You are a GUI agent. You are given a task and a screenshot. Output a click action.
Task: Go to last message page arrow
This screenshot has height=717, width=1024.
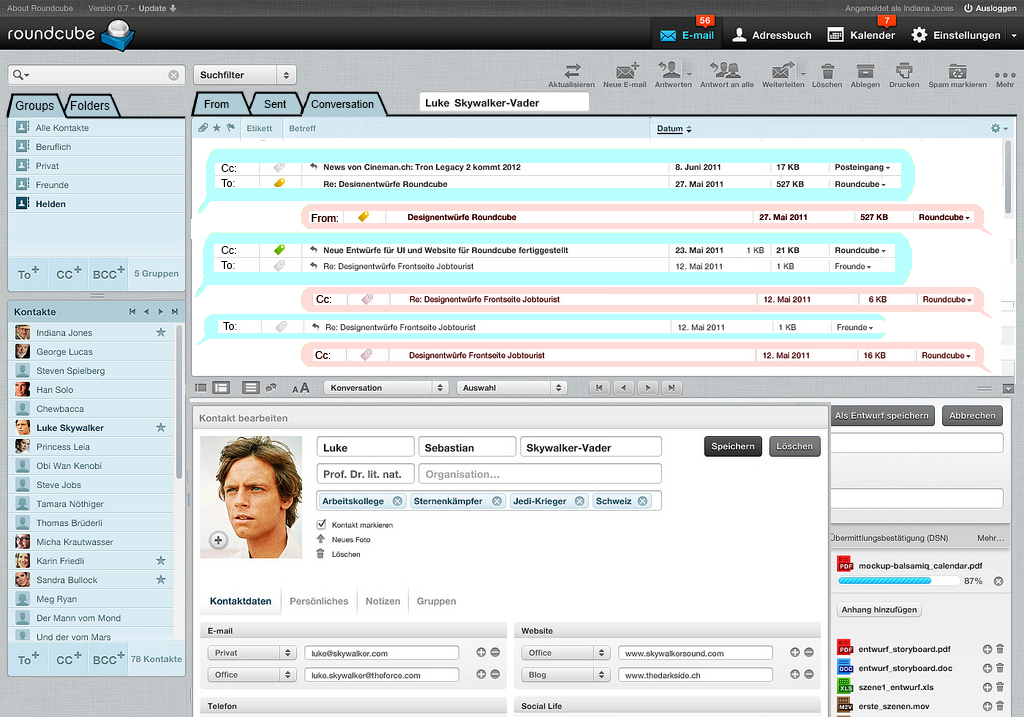671,388
